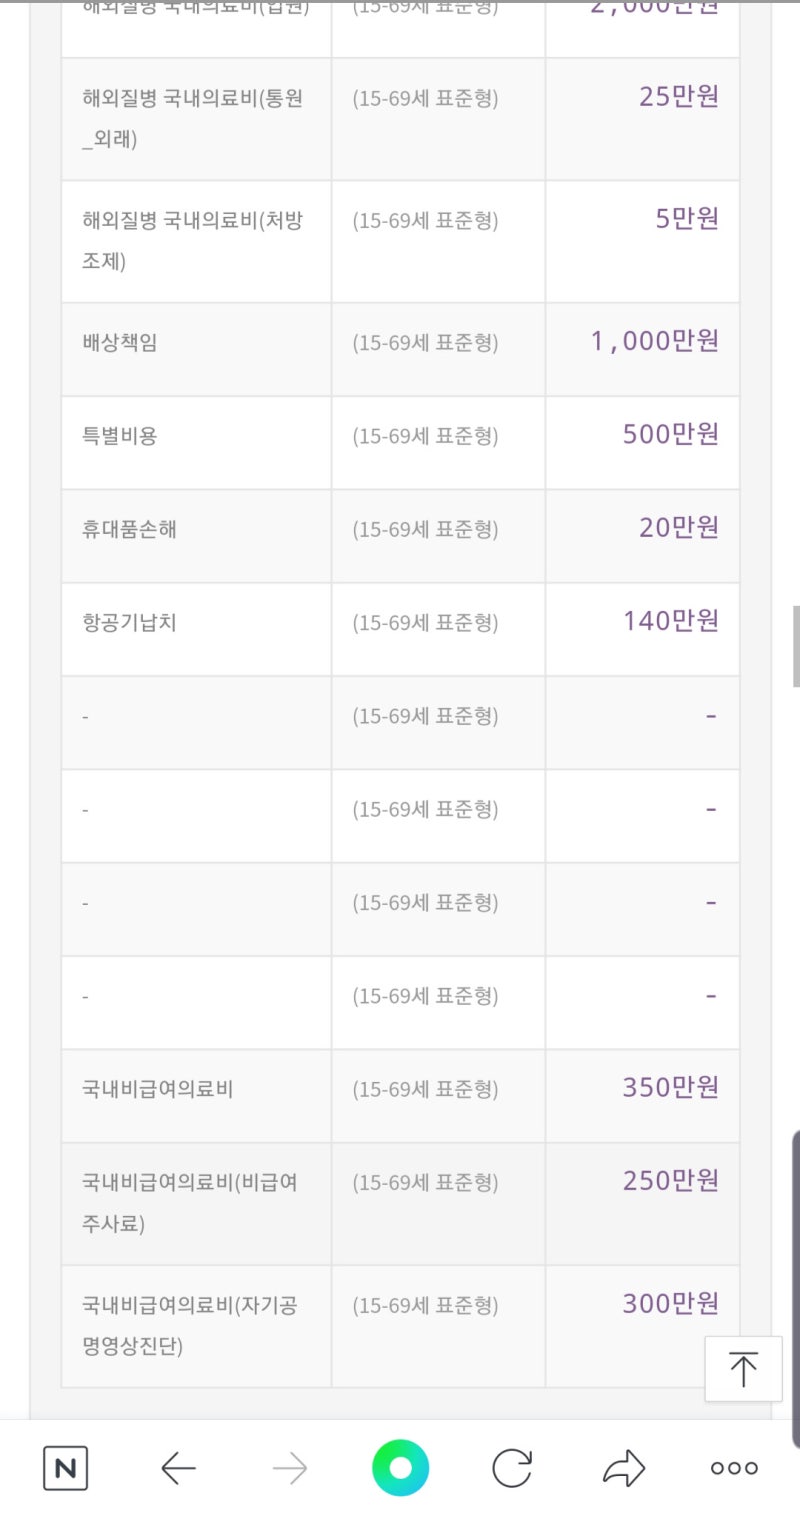Screen dimensions: 800x1516
Task: Click the page scrollbar thumb on right edge
Action: tap(796, 646)
